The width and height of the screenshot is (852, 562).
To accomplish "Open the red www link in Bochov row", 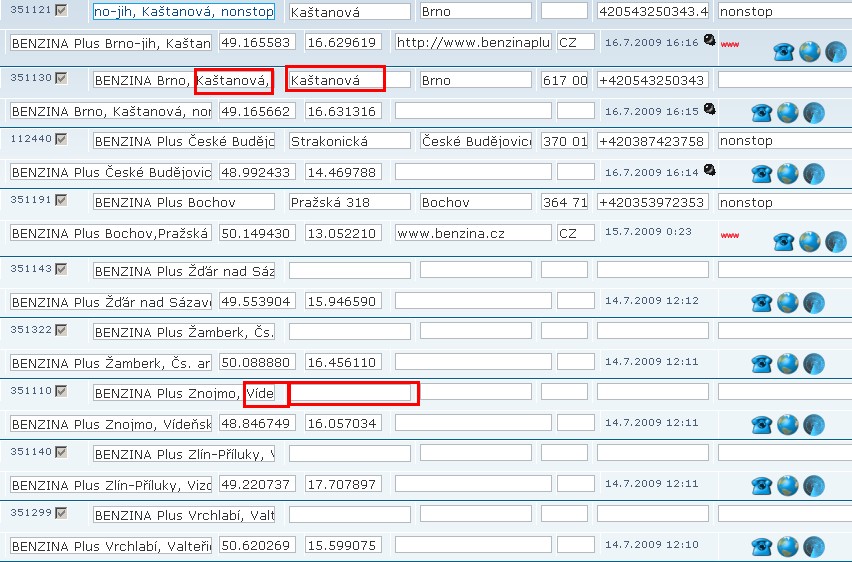I will click(x=729, y=236).
